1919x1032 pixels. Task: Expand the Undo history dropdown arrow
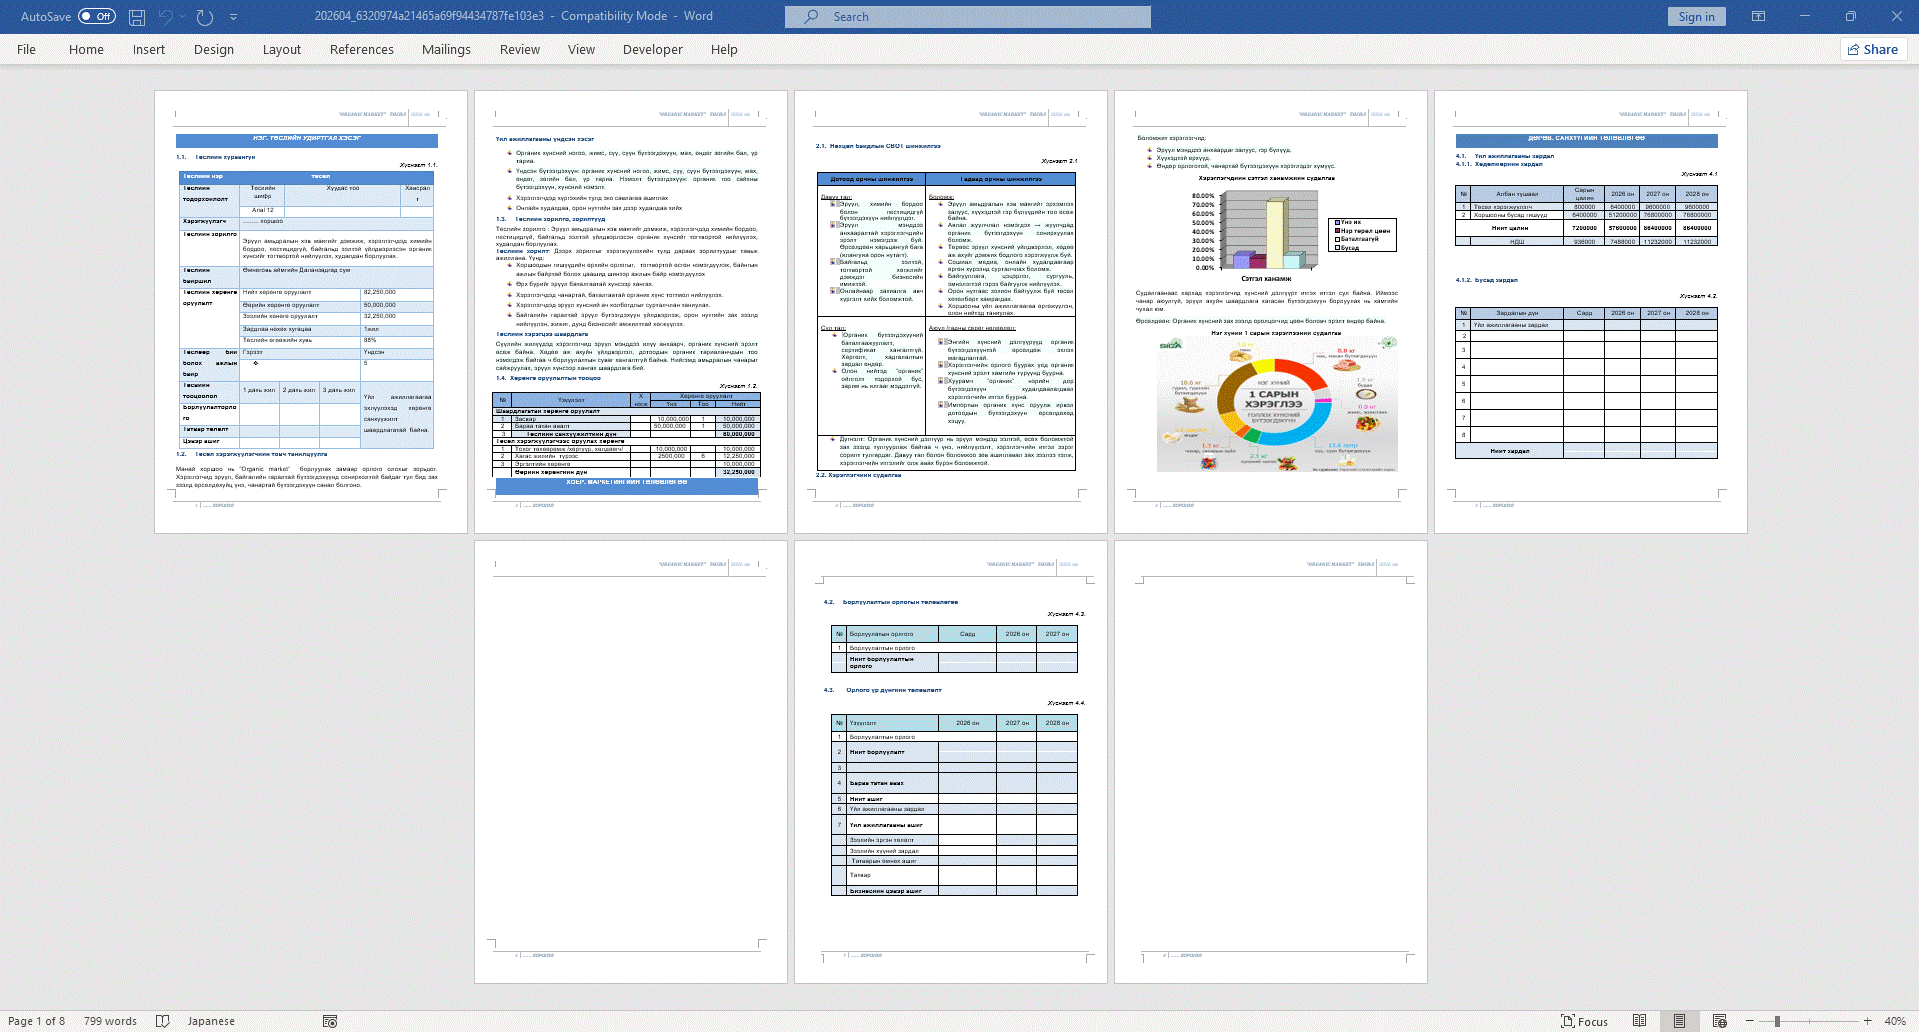pyautogui.click(x=183, y=17)
